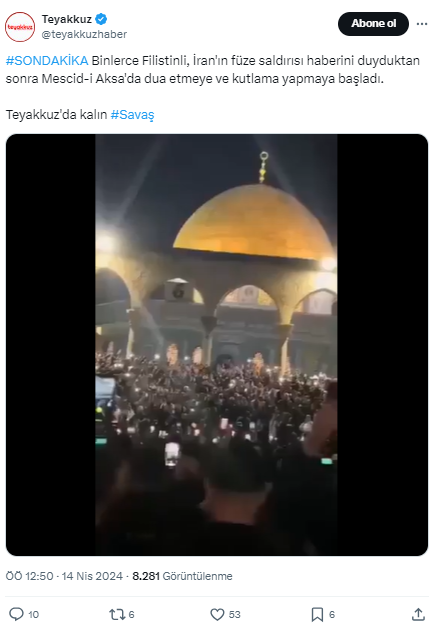Subscribe with the Abone ol button
This screenshot has height=628, width=438.
(374, 24)
